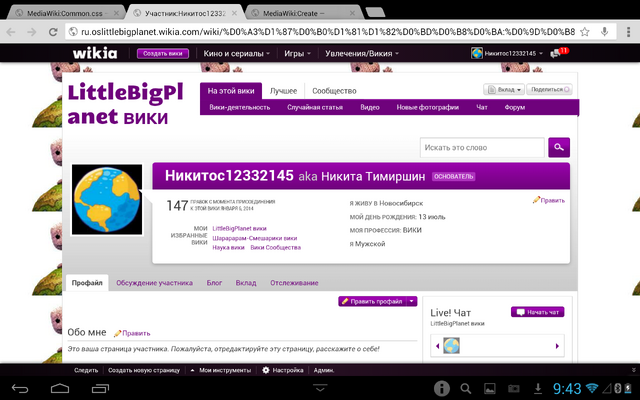Click Создать новую страницу in toolbar

pyautogui.click(x=144, y=370)
